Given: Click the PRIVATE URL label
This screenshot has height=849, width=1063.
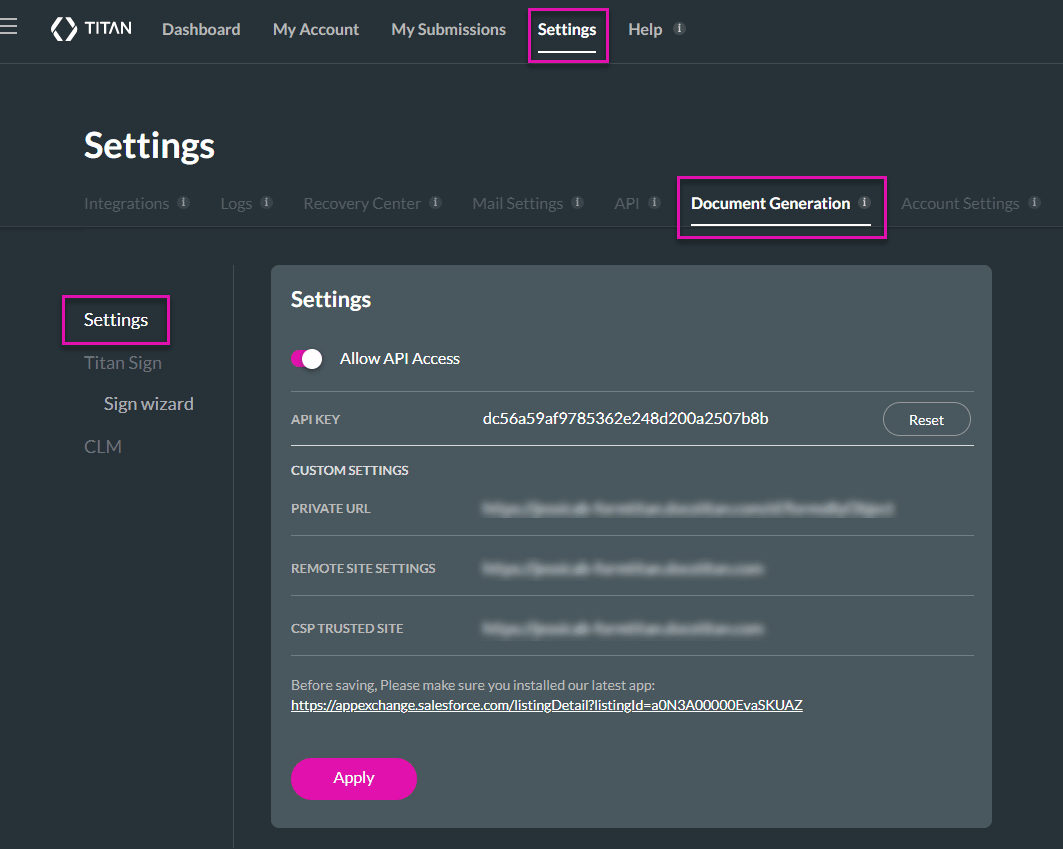Looking at the screenshot, I should pos(331,509).
